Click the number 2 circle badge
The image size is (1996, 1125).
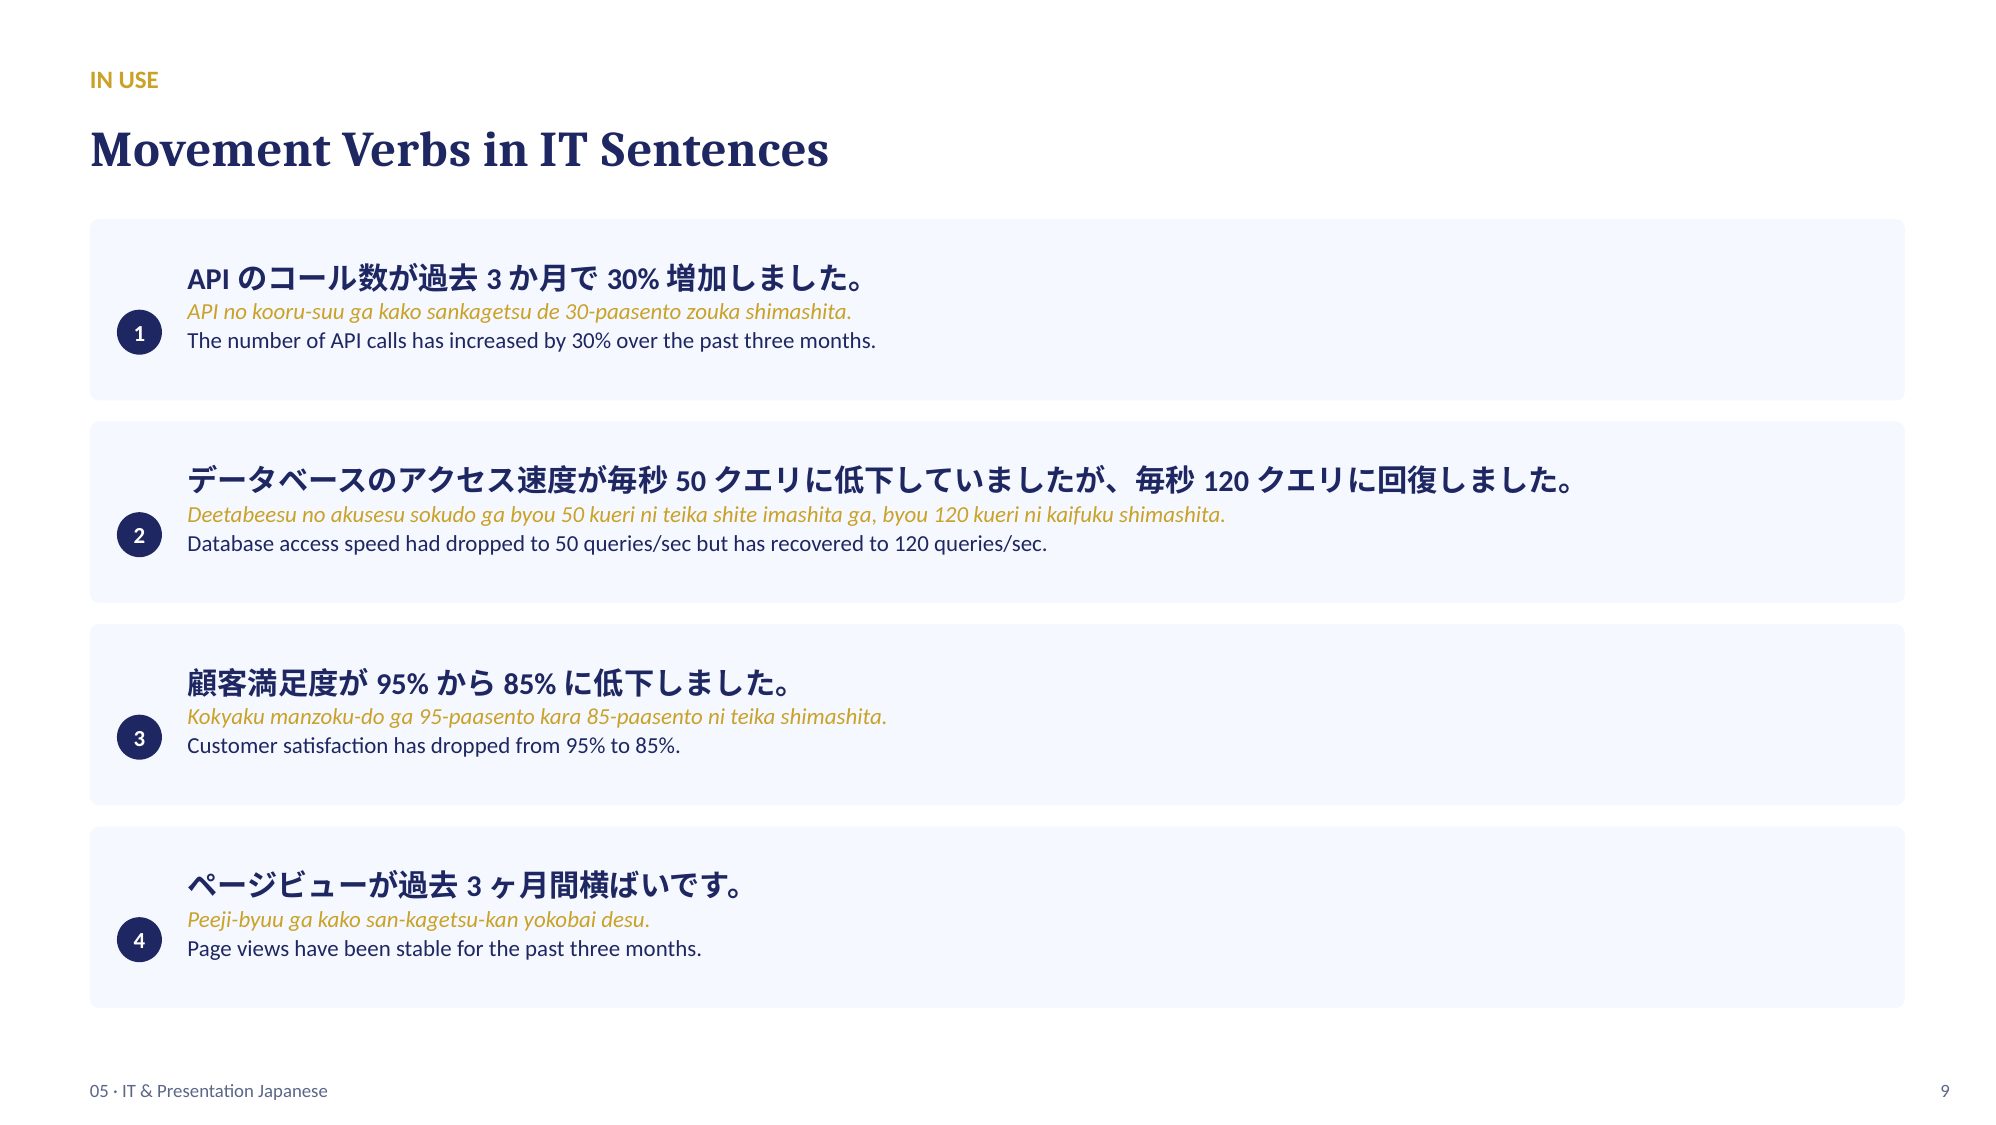coord(139,535)
